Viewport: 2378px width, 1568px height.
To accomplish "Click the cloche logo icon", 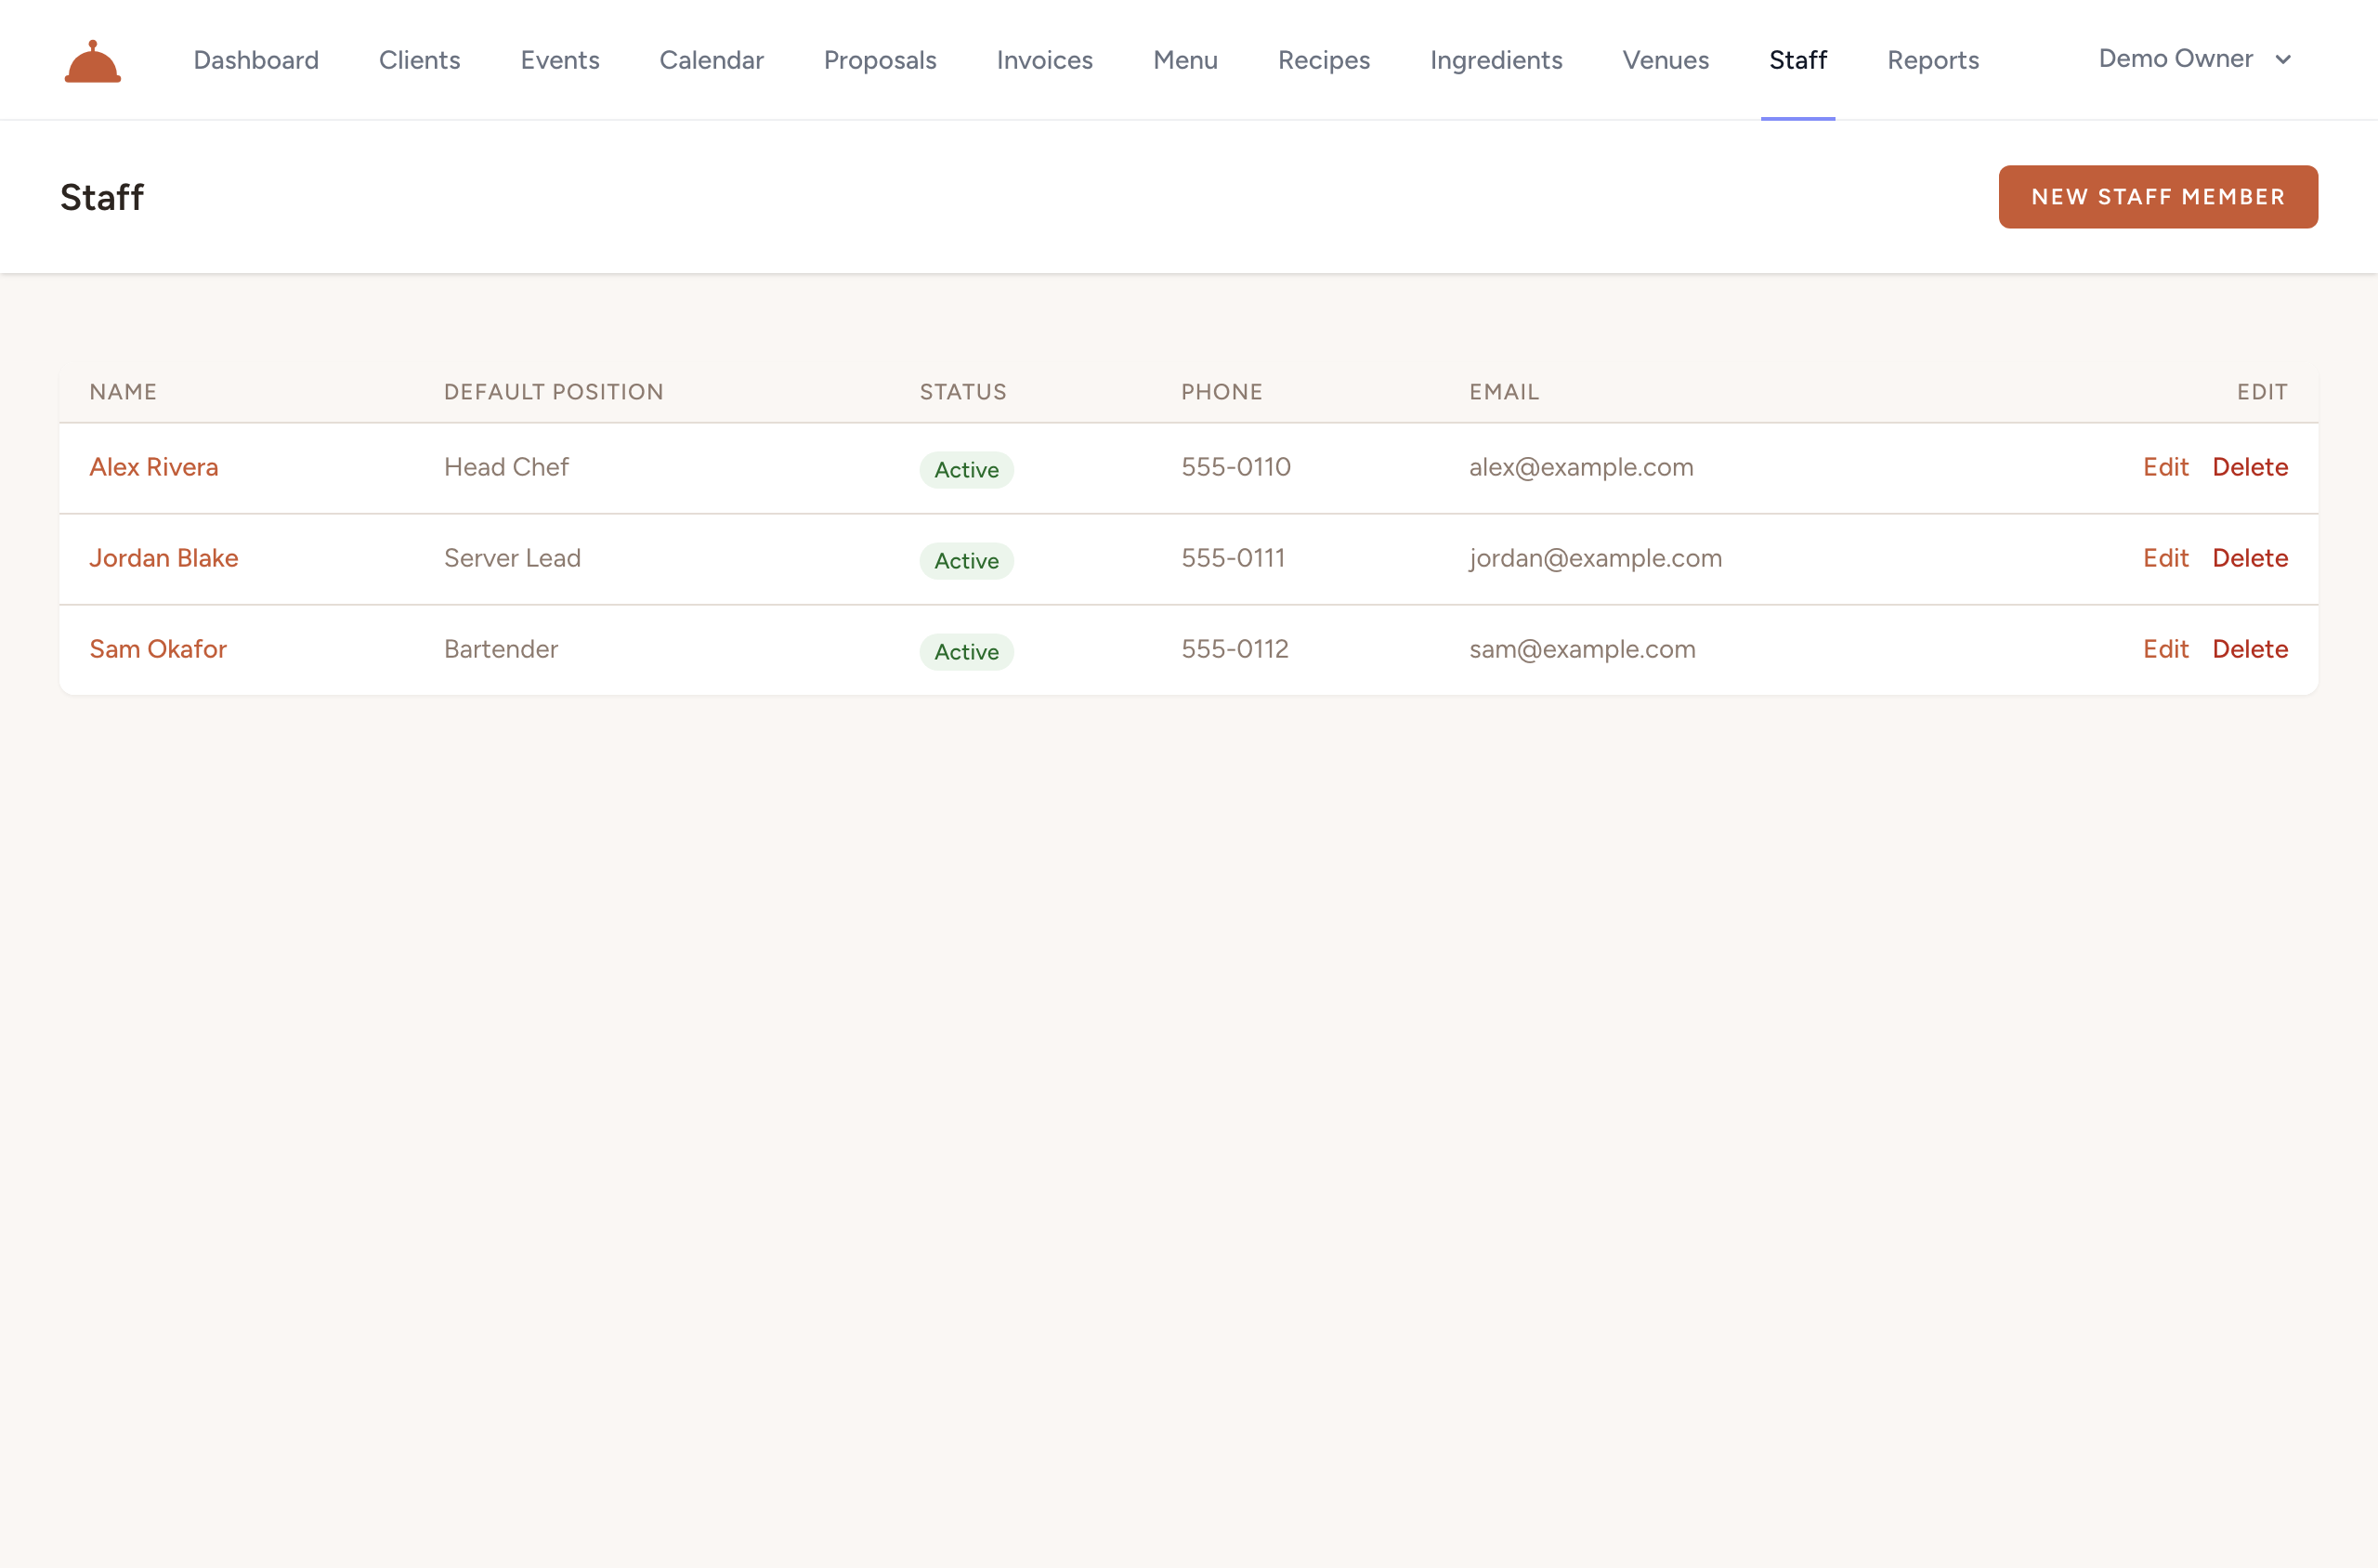I will pos(92,61).
